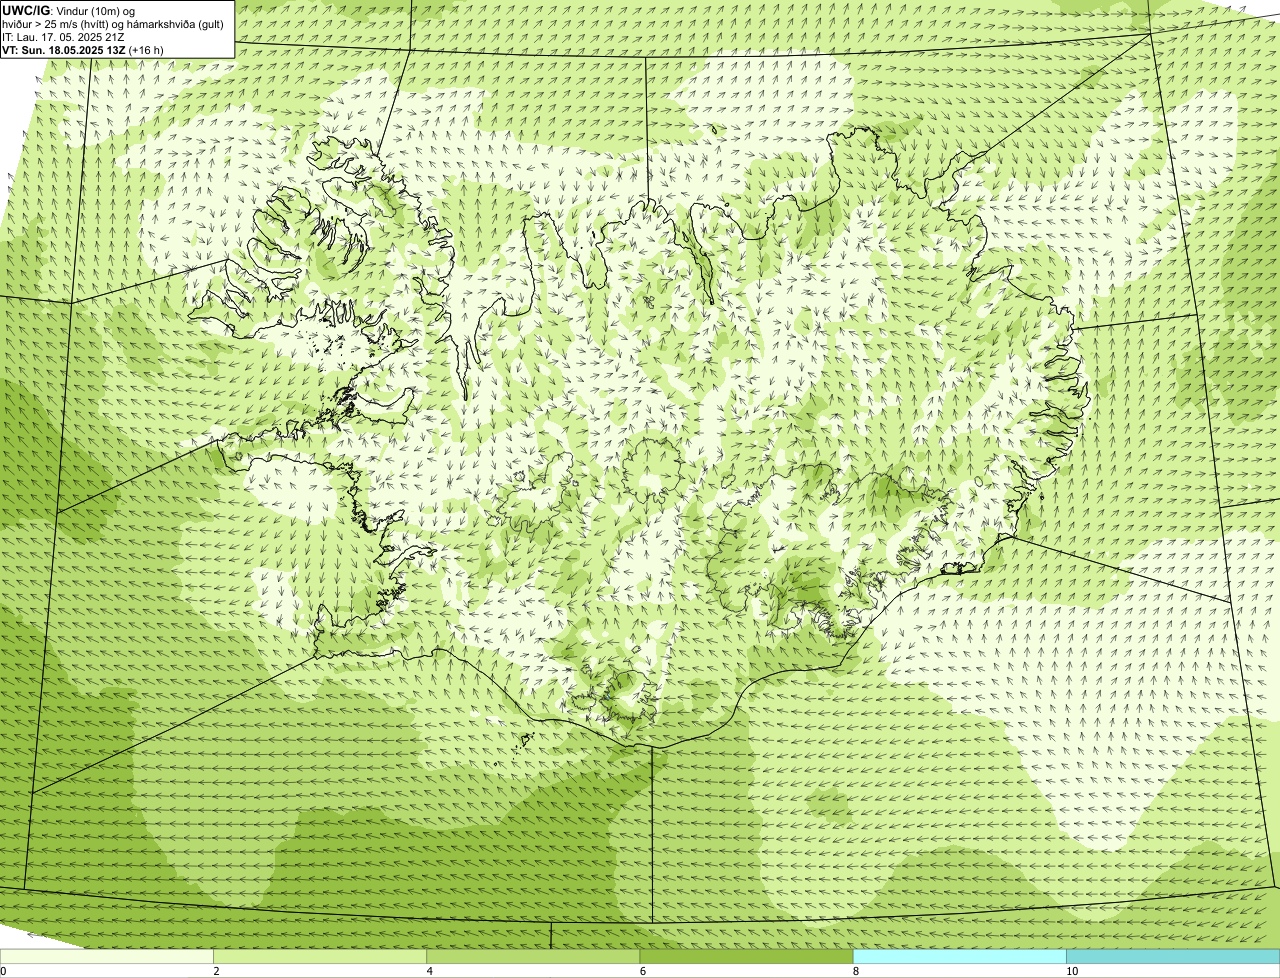1280x978 pixels.
Task: Select the medium green 4–6 color bar segment
Action: (x=533, y=956)
